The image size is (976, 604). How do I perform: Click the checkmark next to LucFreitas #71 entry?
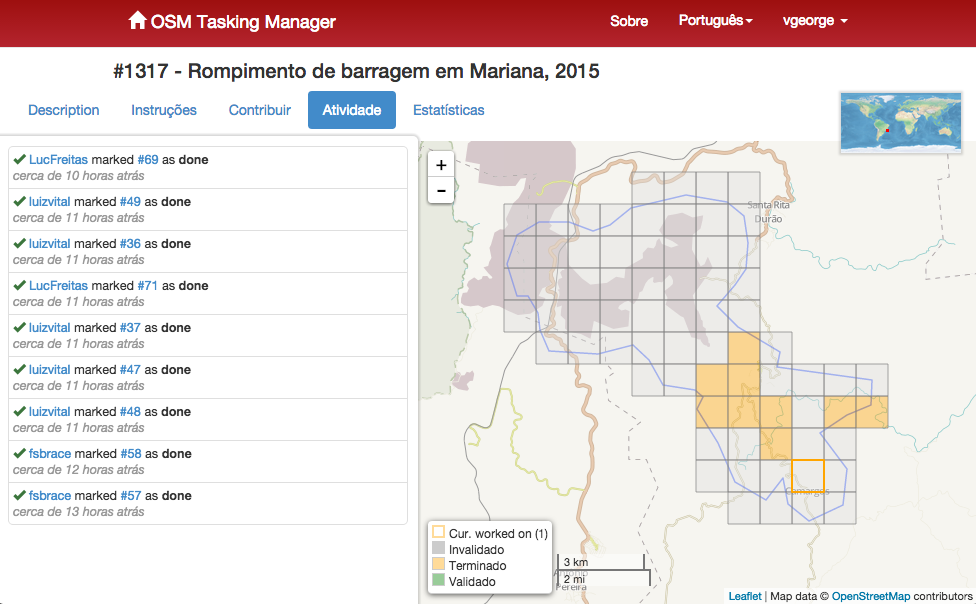(18, 285)
